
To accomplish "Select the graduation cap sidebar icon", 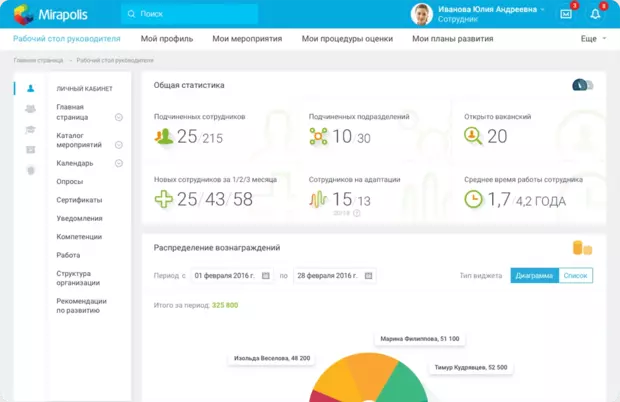I will coord(30,130).
